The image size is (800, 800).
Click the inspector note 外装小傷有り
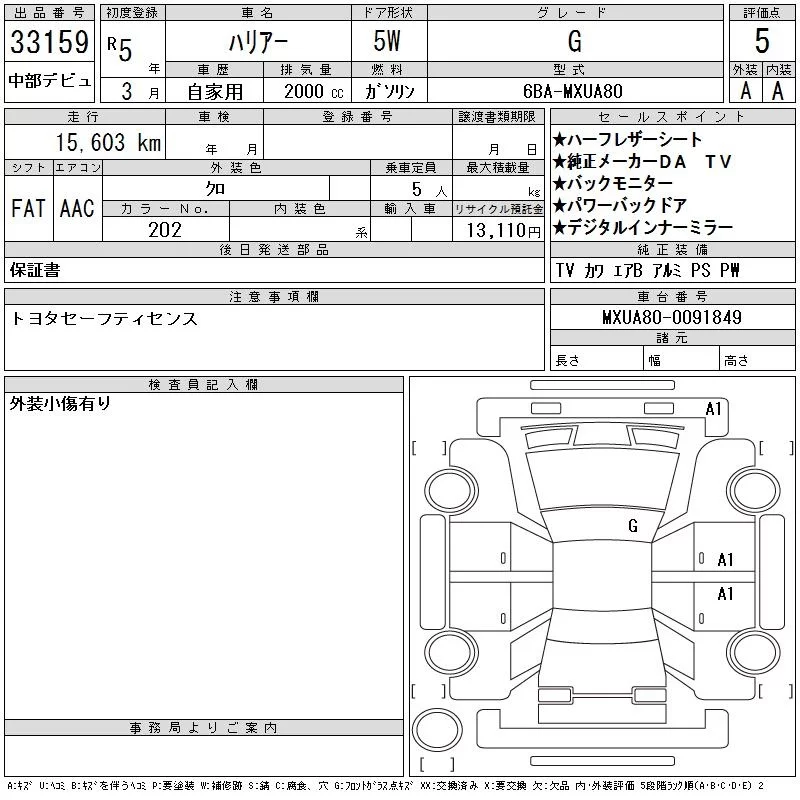[x=60, y=404]
